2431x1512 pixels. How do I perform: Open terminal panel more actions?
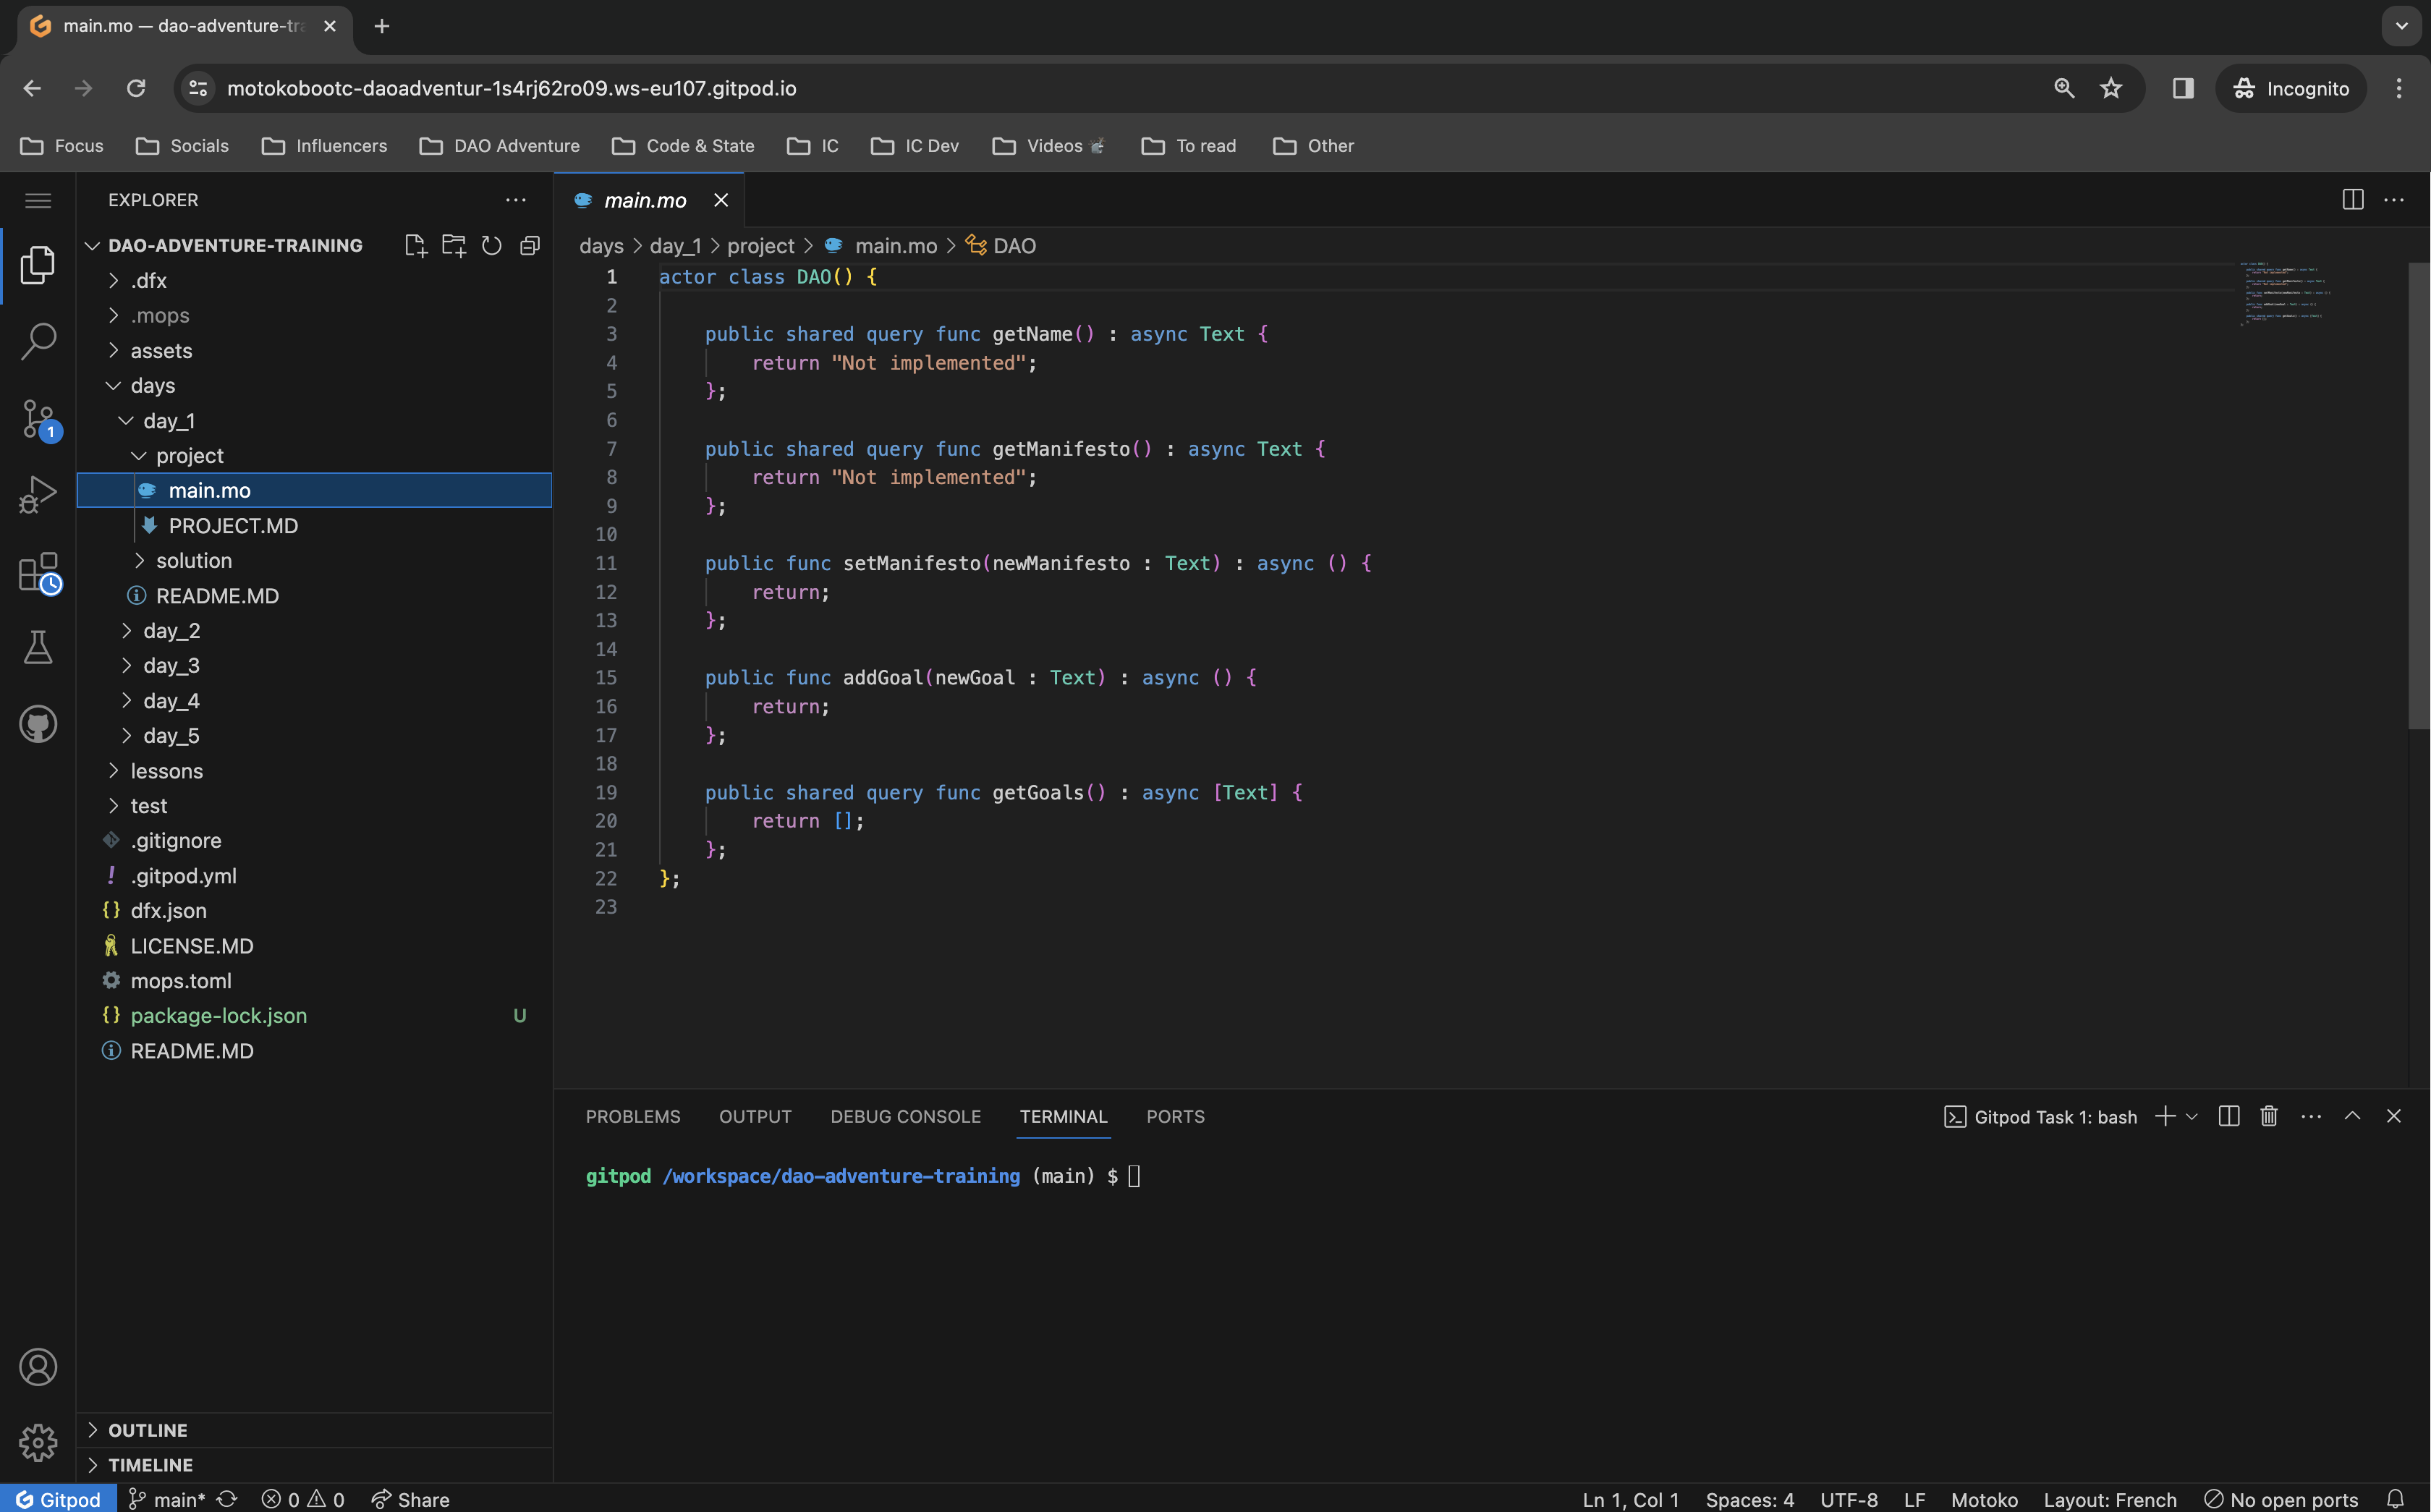2311,1116
